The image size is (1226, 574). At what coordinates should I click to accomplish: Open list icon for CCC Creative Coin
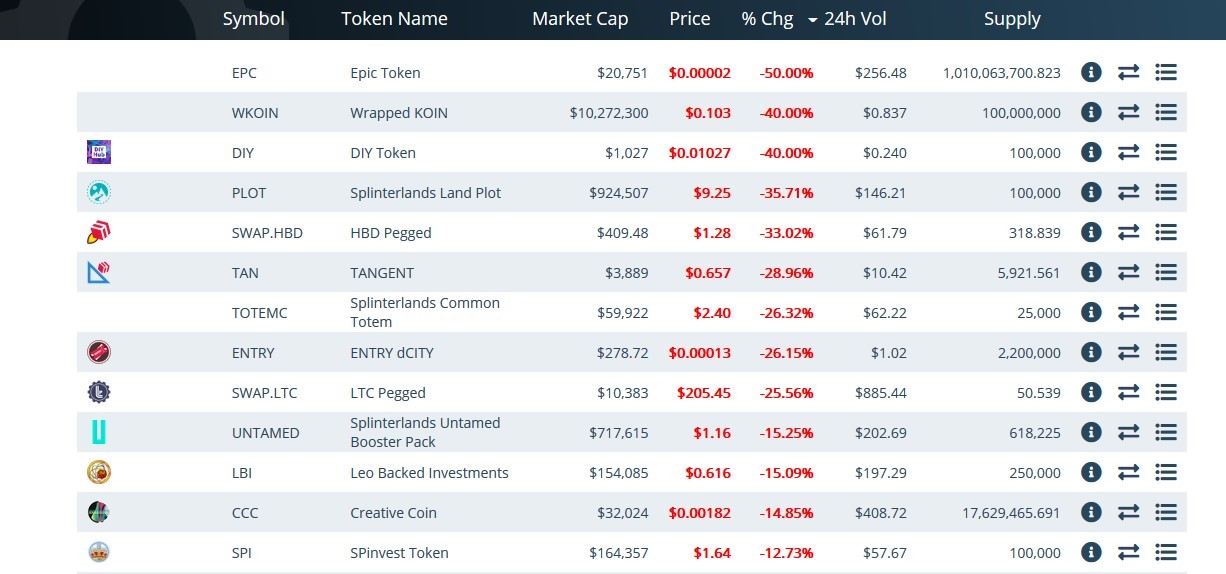point(1165,512)
